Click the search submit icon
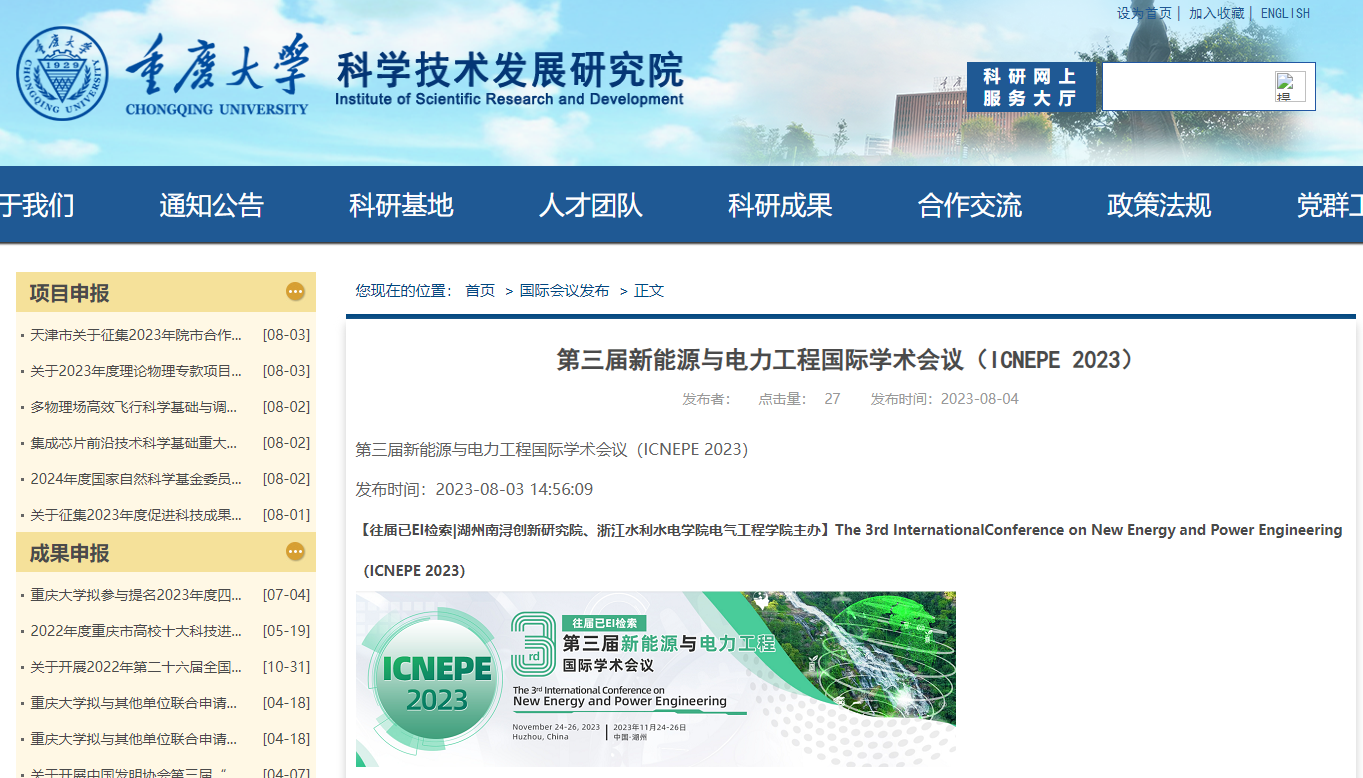The width and height of the screenshot is (1363, 778). 1290,87
